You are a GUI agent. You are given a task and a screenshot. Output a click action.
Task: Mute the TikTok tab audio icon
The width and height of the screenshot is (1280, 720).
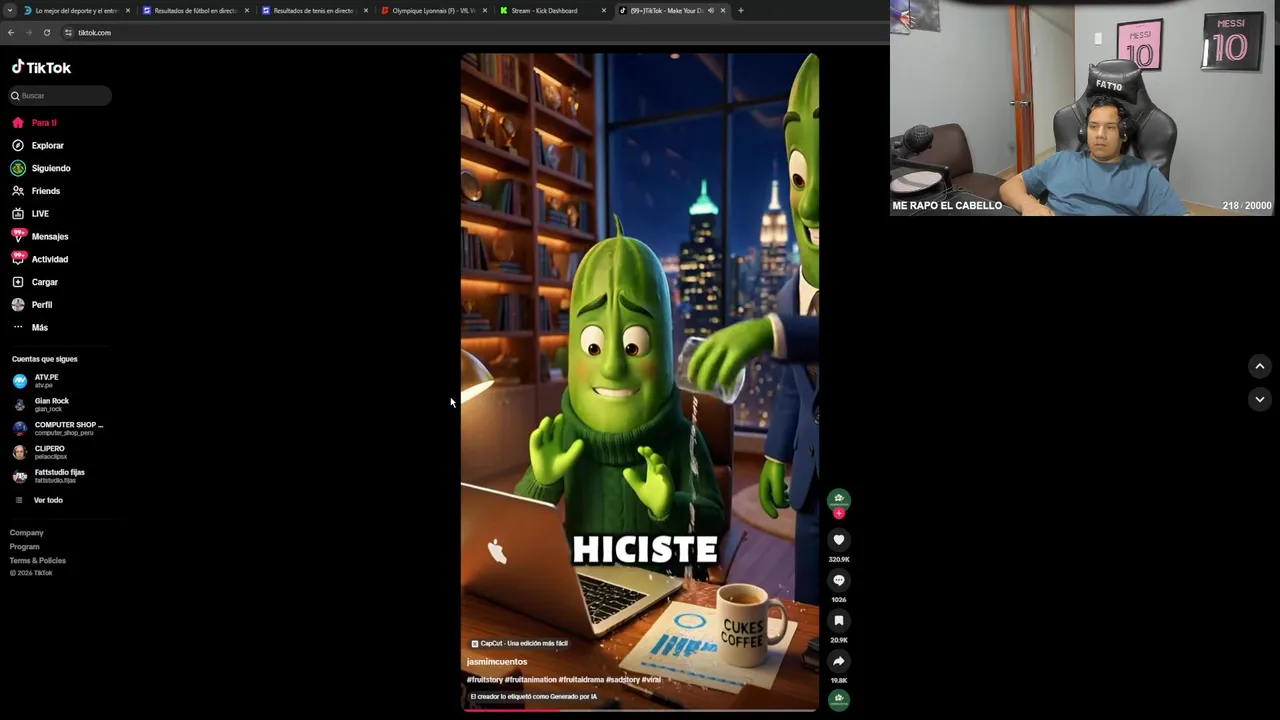click(711, 11)
